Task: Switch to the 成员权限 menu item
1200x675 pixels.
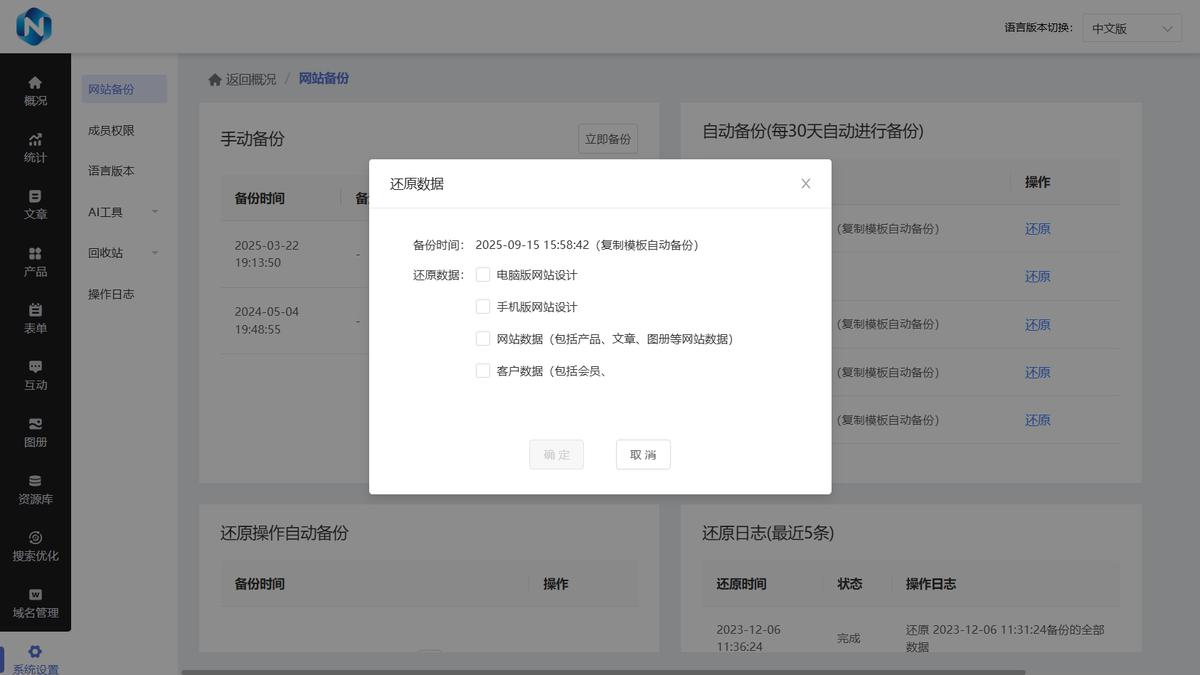Action: (110, 129)
